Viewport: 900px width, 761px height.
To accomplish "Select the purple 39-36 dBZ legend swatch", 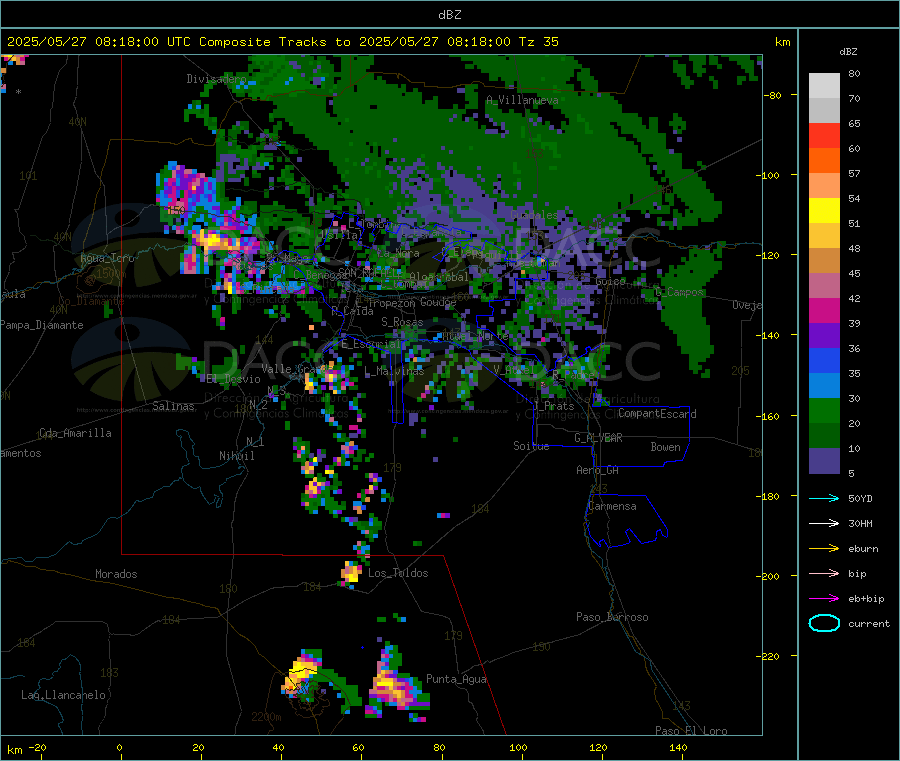I will (x=824, y=336).
